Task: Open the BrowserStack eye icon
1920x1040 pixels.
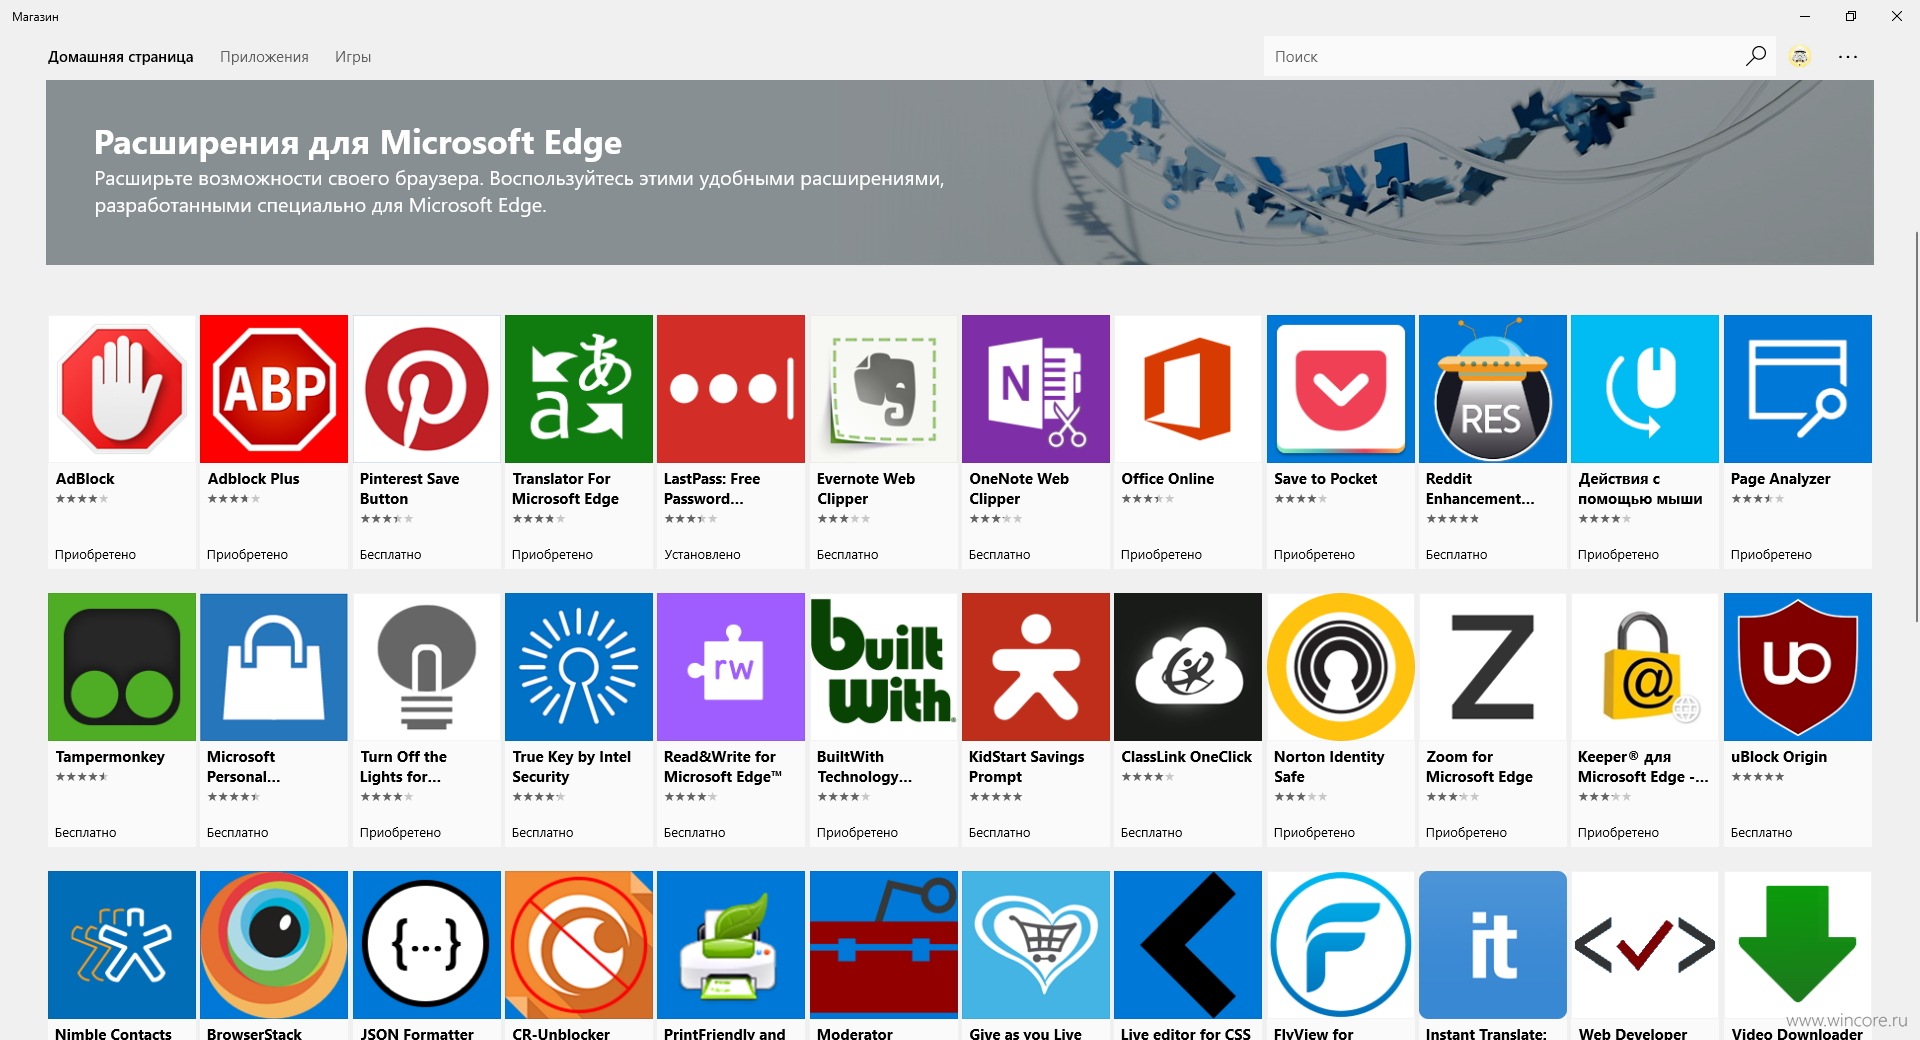Action: pyautogui.click(x=274, y=945)
